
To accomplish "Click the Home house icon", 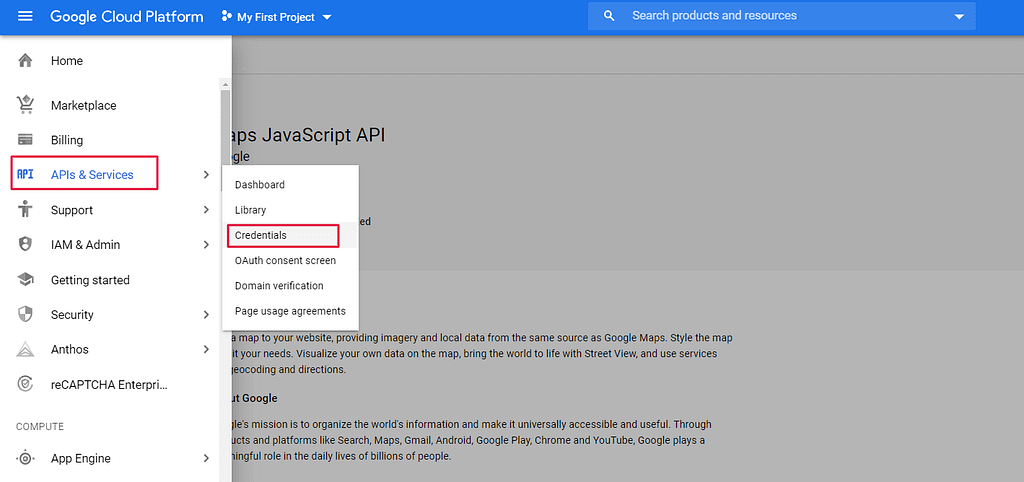I will click(x=26, y=61).
